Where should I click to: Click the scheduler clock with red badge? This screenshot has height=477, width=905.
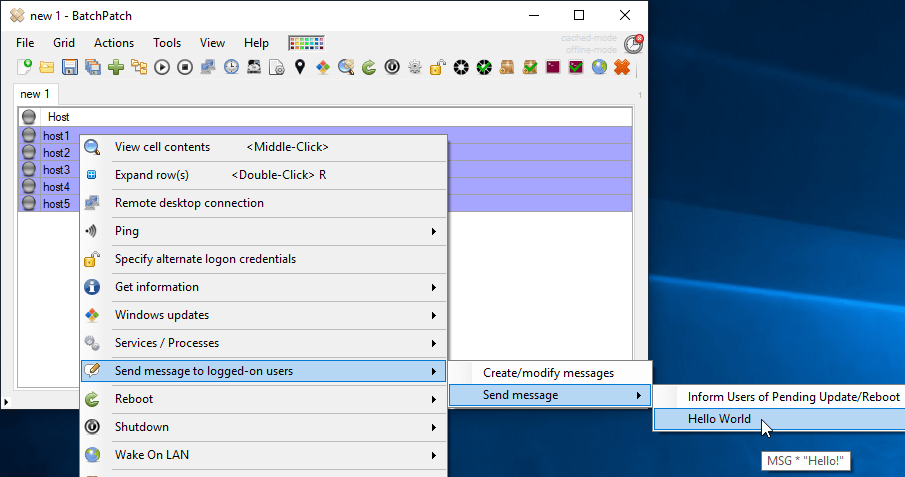(x=634, y=44)
